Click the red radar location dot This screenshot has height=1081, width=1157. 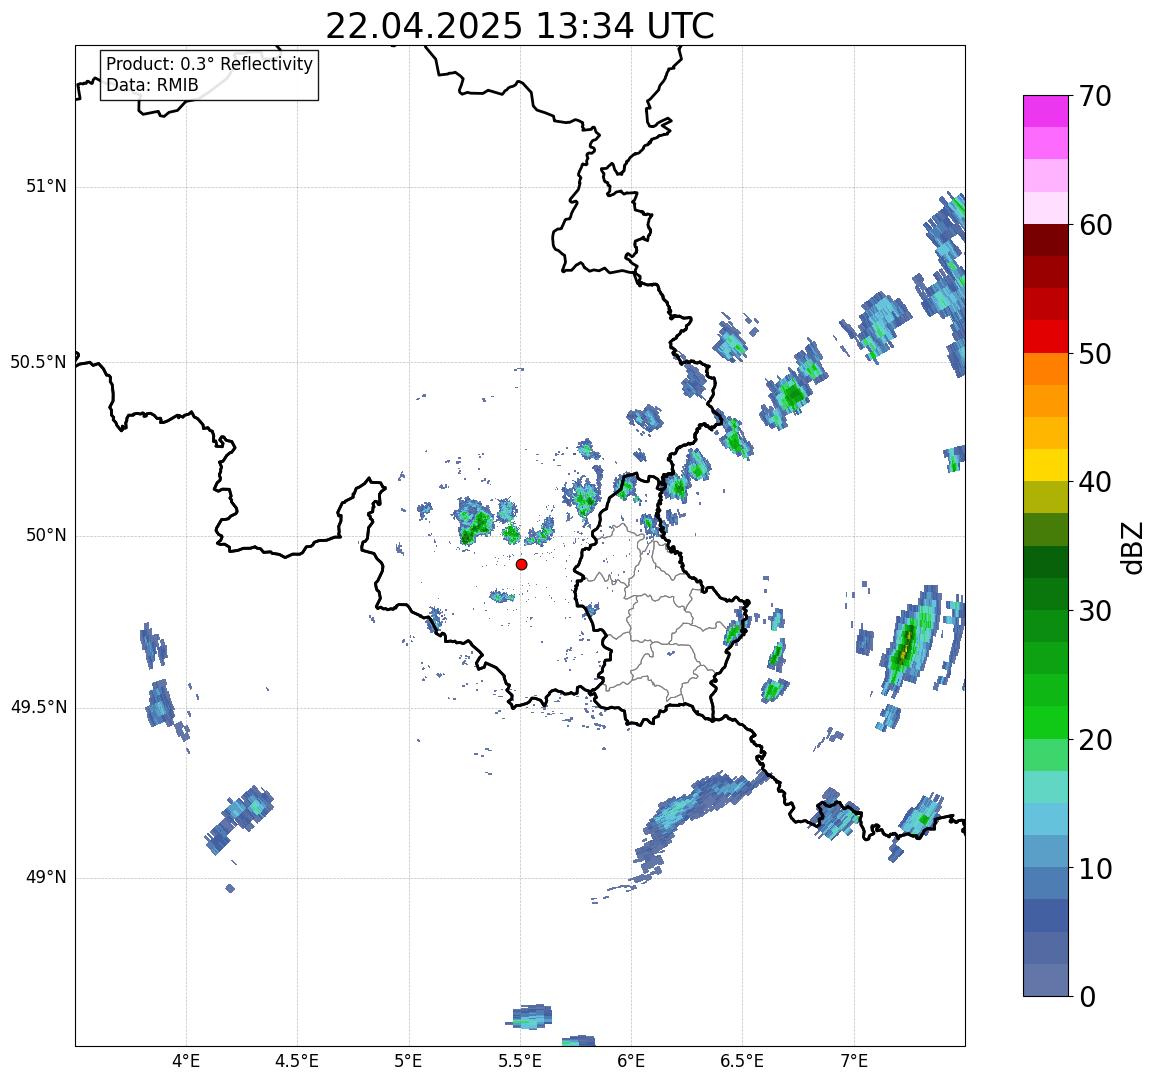[522, 564]
